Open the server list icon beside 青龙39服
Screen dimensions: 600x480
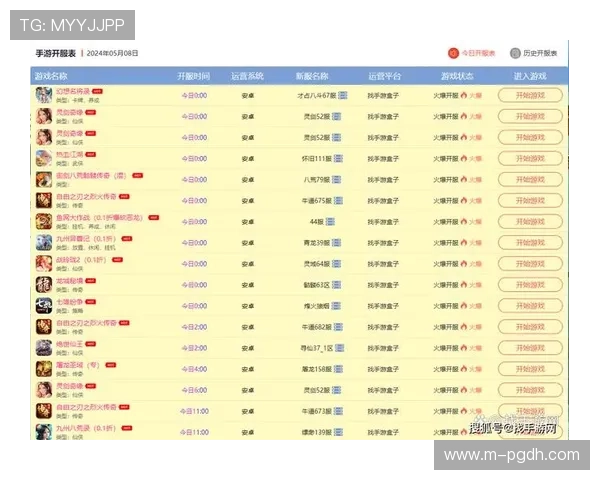(x=336, y=243)
